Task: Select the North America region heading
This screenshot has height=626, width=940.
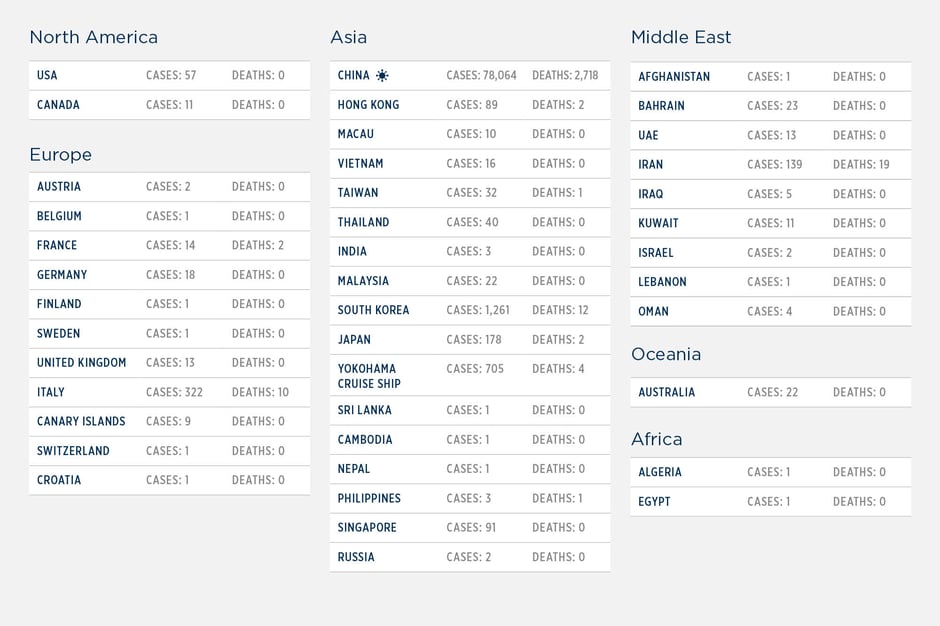Action: (x=94, y=37)
